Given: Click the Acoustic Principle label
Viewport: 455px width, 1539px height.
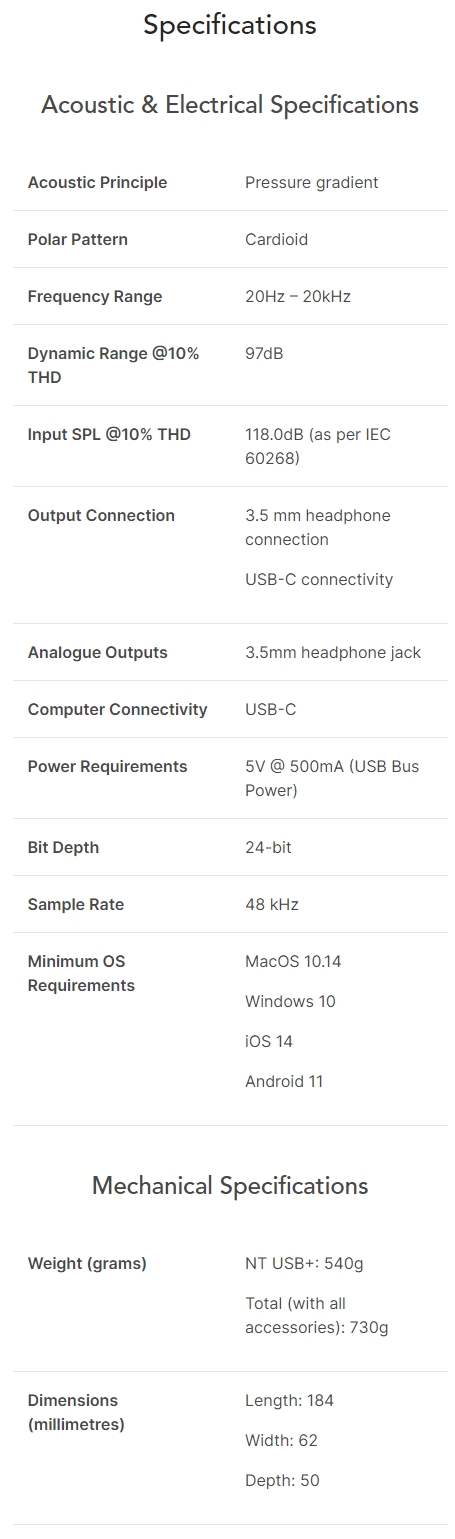Looking at the screenshot, I should [x=97, y=182].
